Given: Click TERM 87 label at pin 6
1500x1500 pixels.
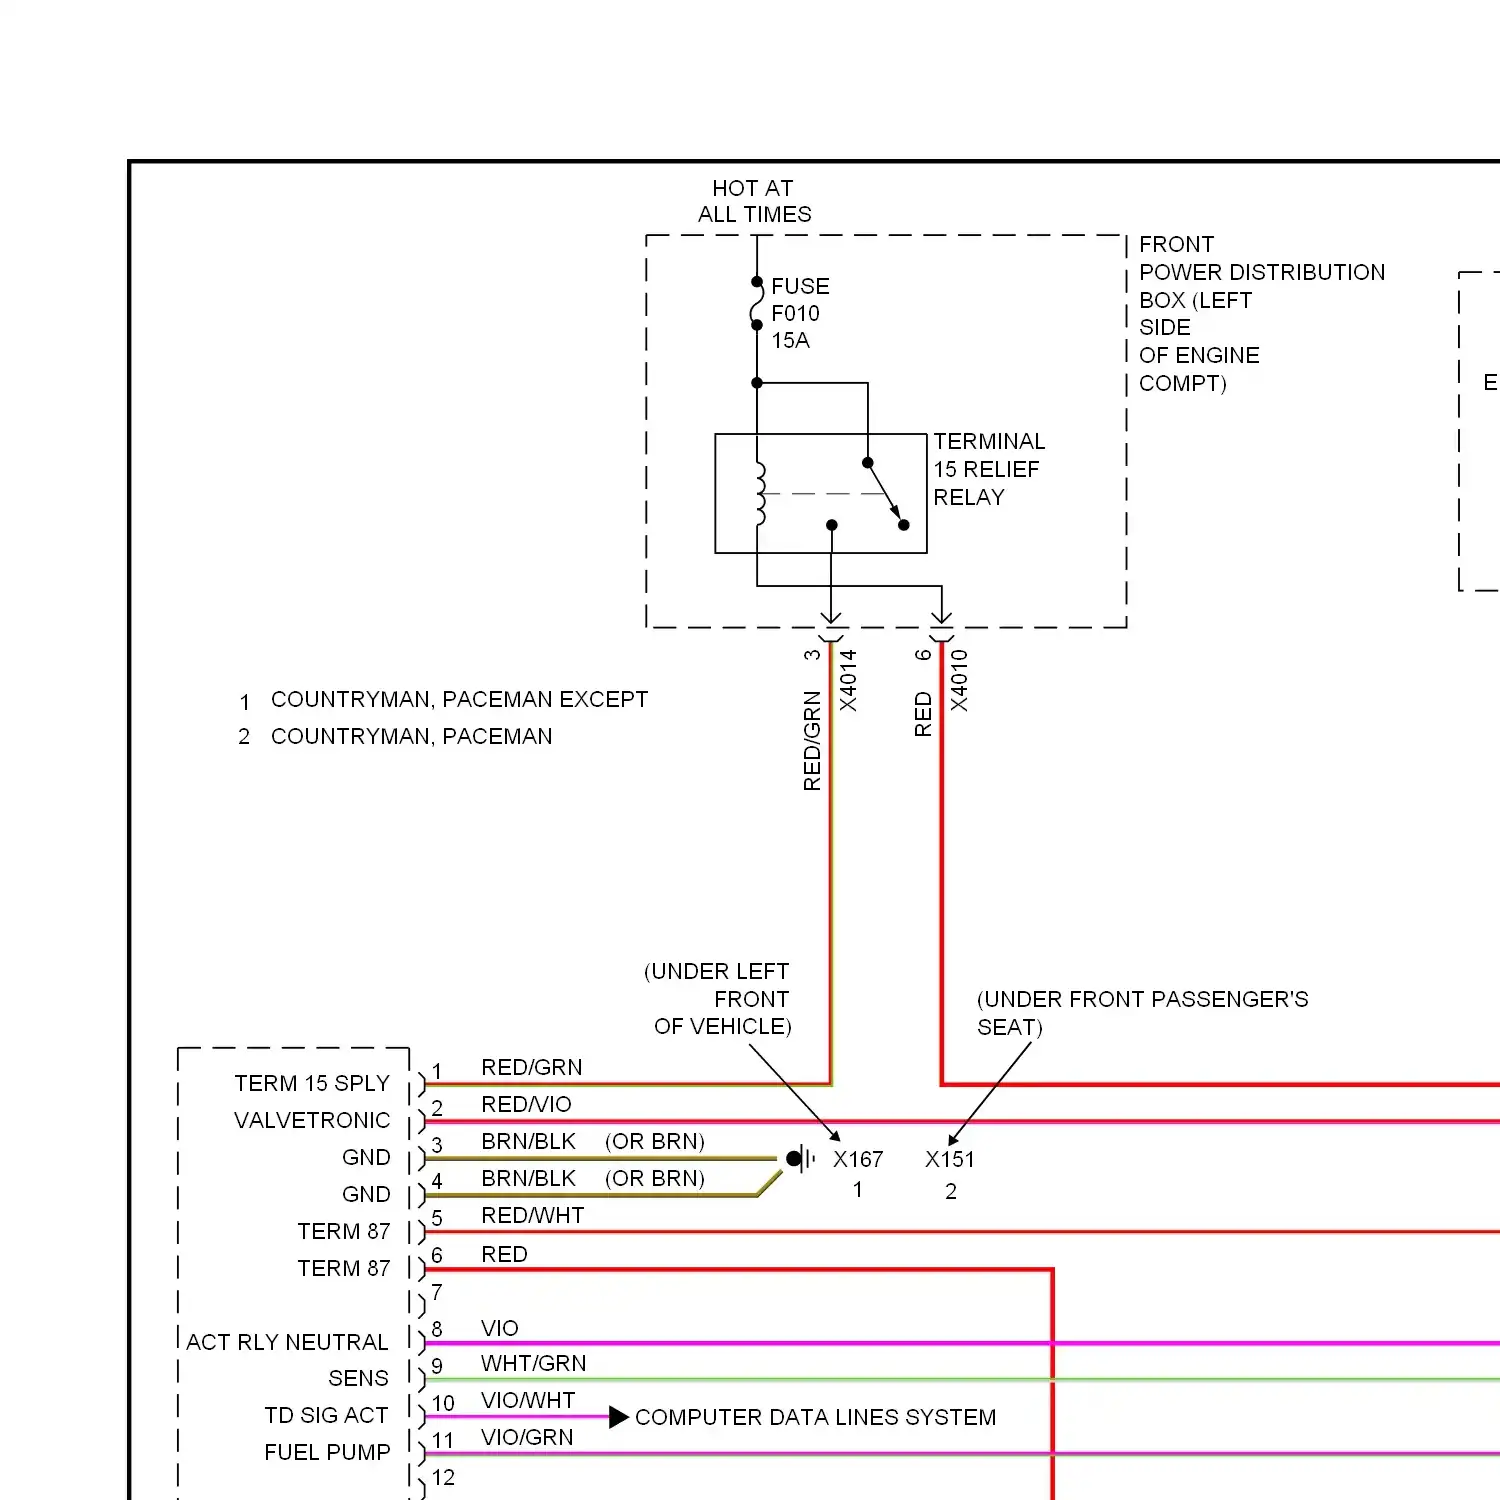Looking at the screenshot, I should point(343,1268).
